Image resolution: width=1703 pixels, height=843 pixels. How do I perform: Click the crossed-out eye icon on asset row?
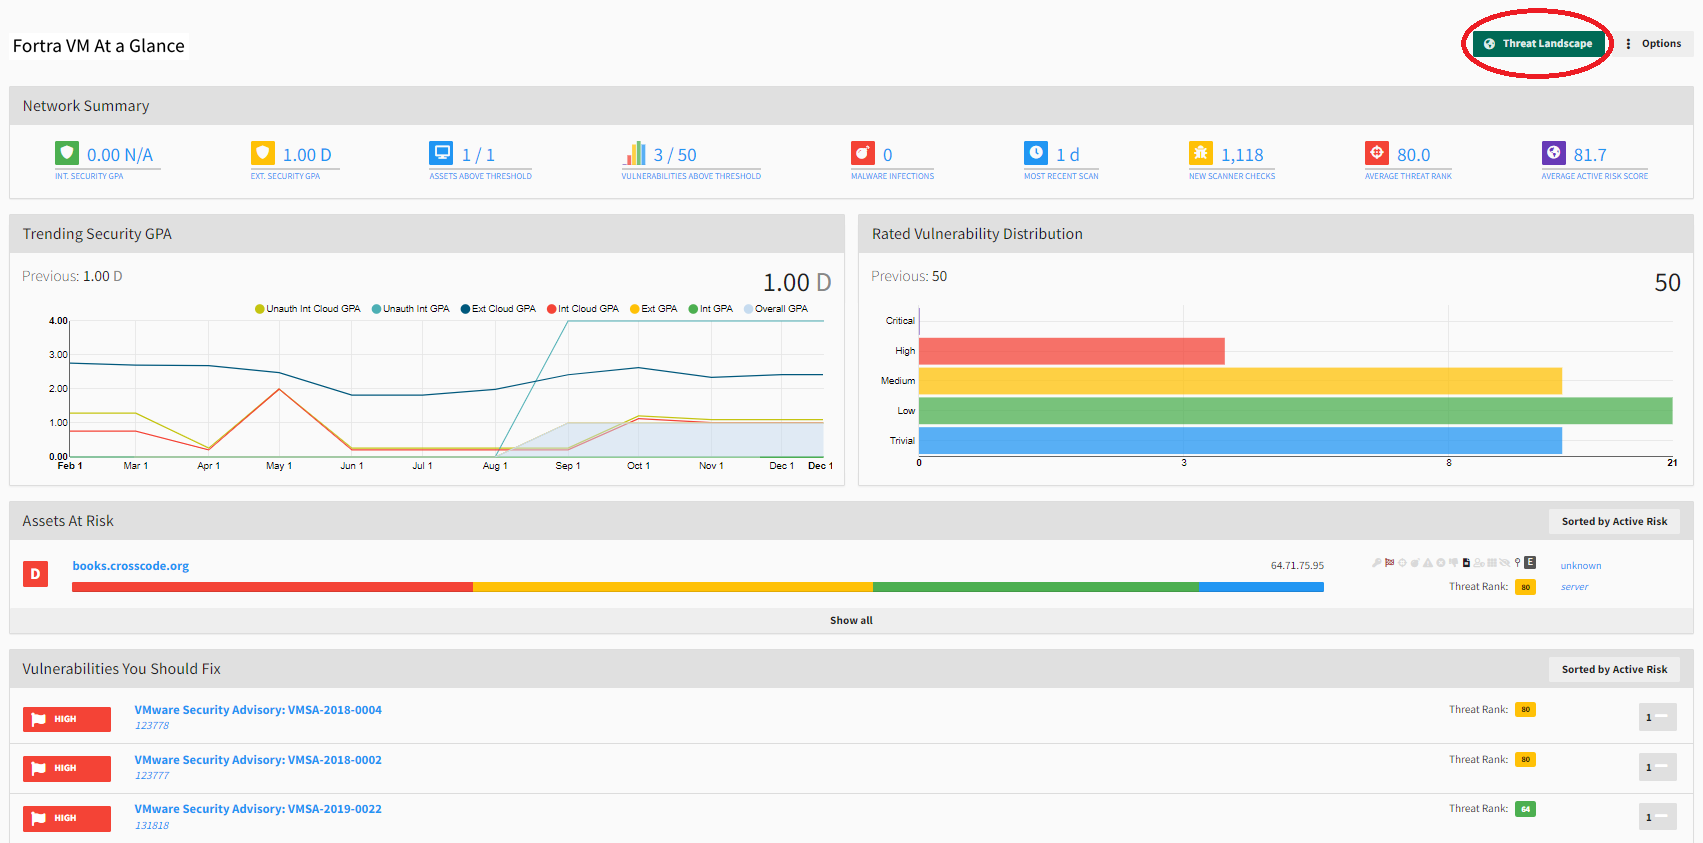pyautogui.click(x=1504, y=562)
